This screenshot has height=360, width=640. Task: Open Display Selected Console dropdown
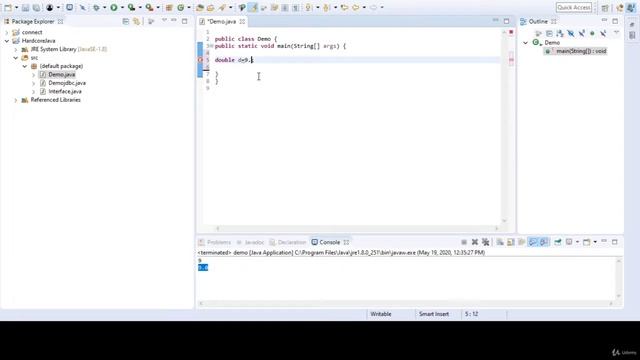[577, 242]
